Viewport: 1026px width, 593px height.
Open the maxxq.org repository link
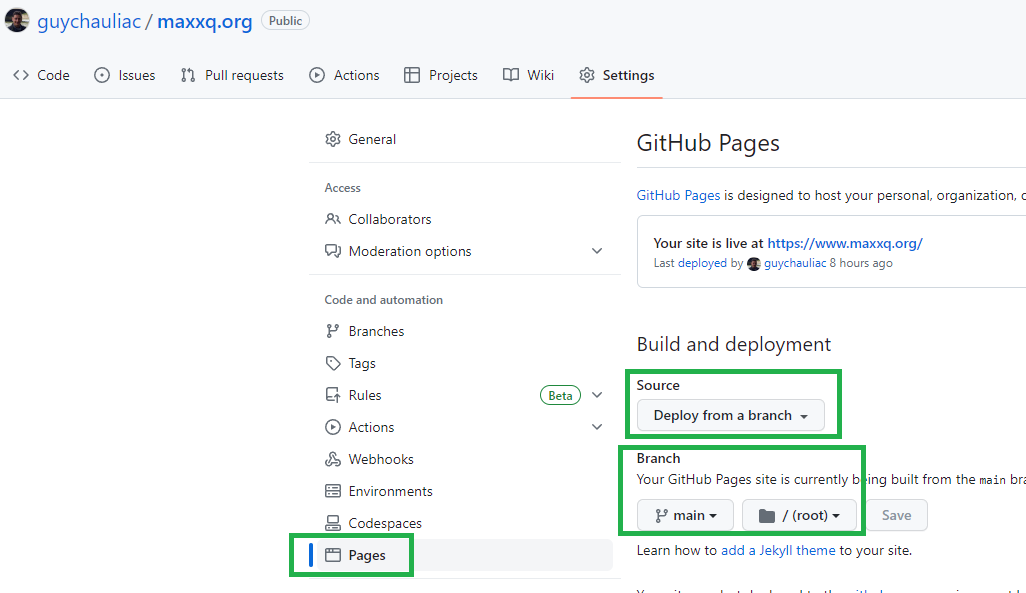click(205, 22)
